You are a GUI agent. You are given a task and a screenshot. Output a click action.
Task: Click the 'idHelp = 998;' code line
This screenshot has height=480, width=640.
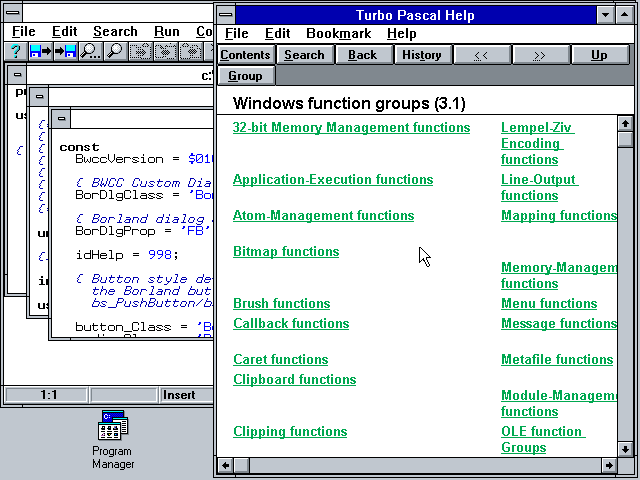(x=127, y=255)
